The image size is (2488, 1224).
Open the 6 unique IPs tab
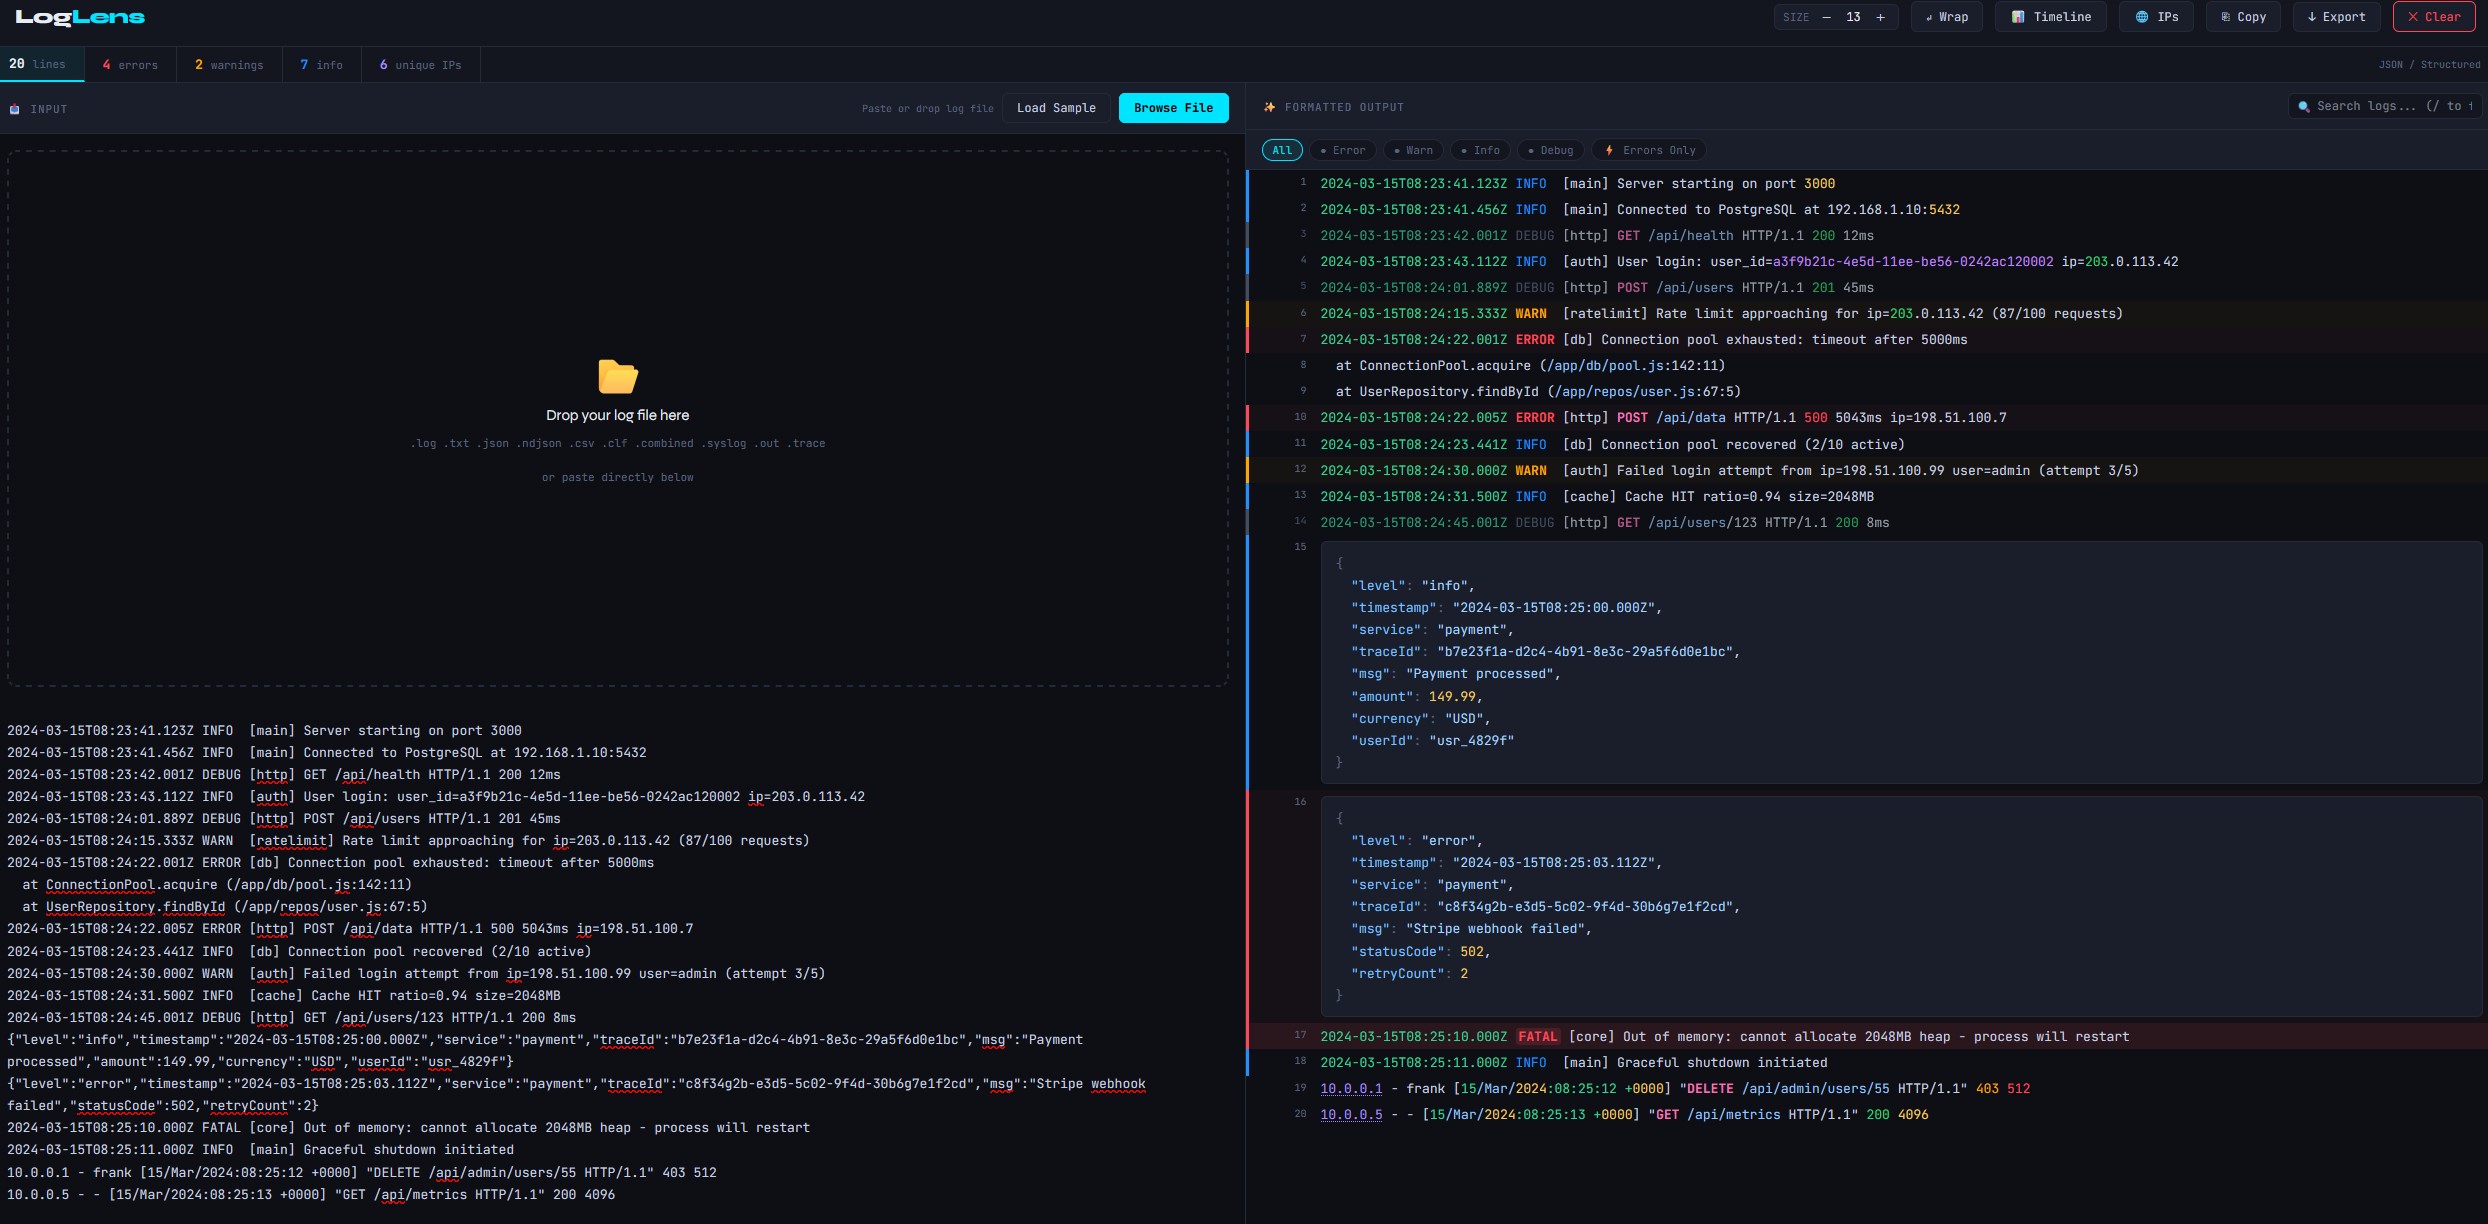click(x=420, y=65)
